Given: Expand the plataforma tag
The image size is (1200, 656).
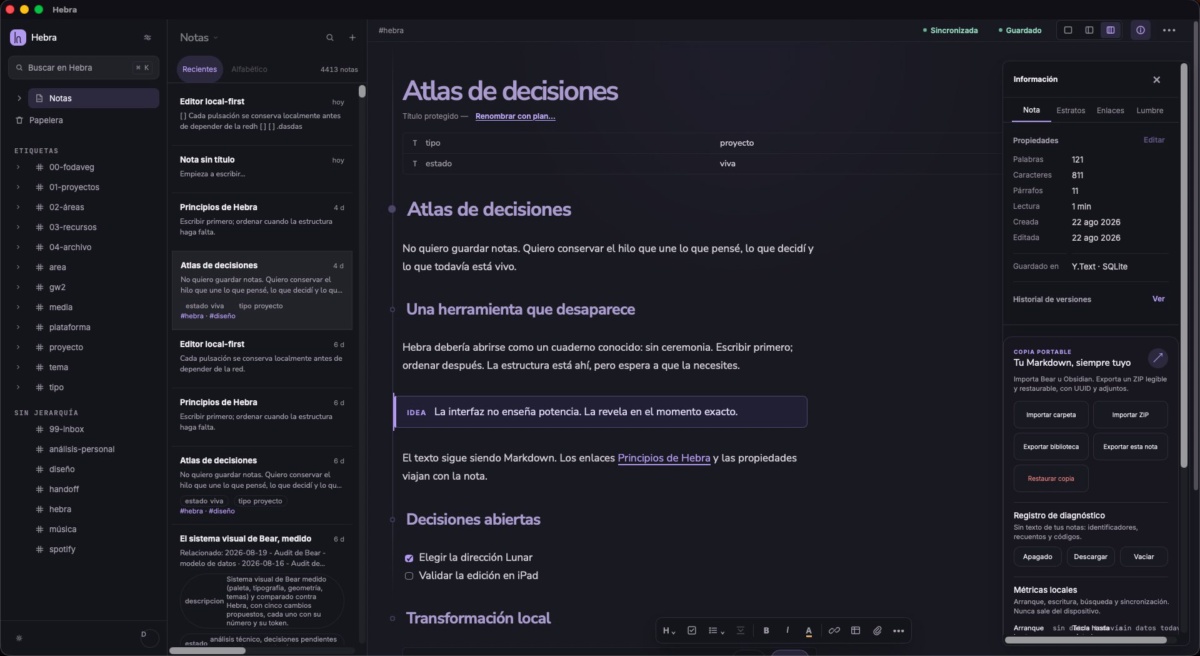Looking at the screenshot, I should pos(19,327).
